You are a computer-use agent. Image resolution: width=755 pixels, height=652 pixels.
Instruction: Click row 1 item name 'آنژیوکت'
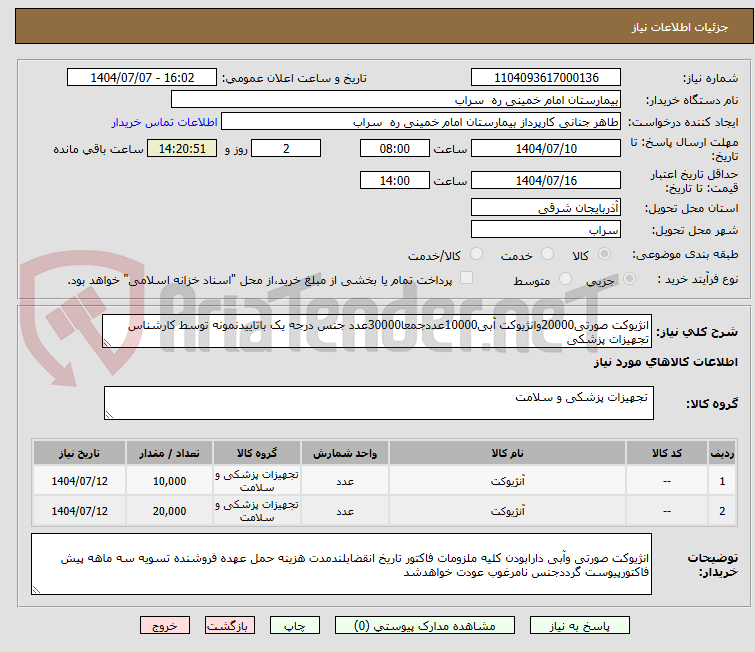point(507,481)
